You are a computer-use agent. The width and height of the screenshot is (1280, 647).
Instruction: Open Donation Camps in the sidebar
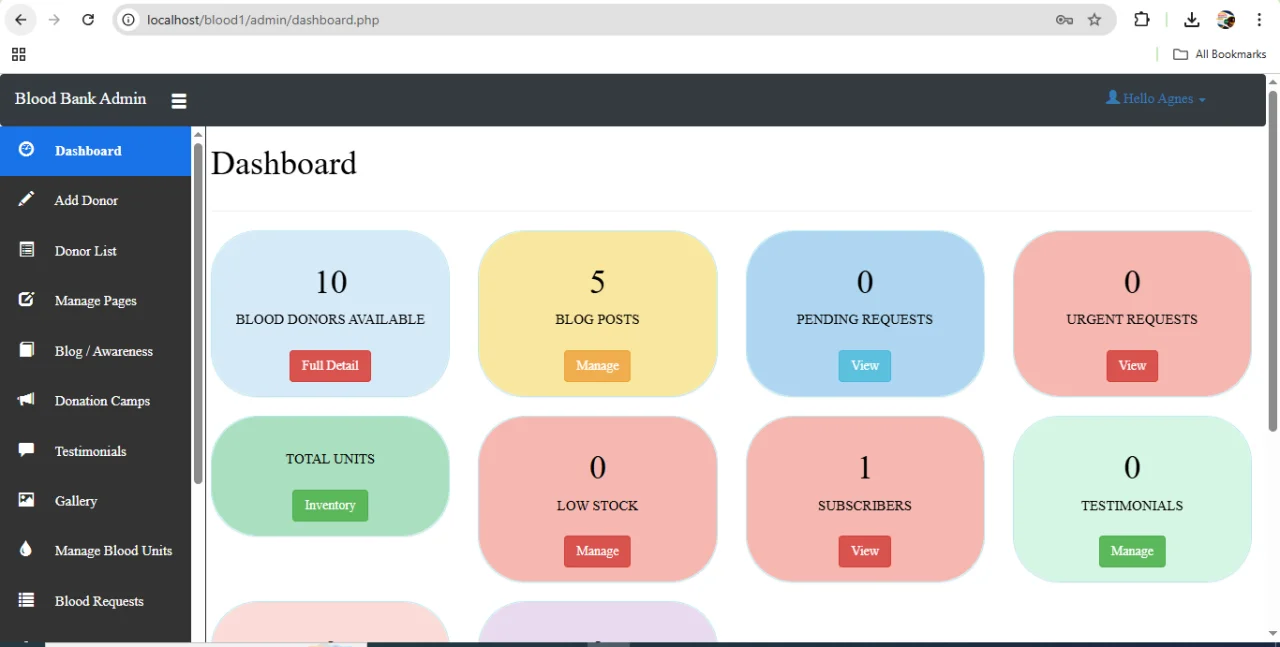(x=95, y=401)
